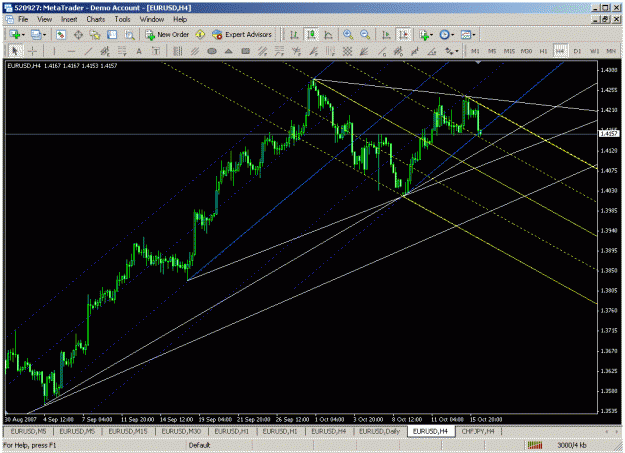Set timeframe to M1
This screenshot has width=625, height=453.
pos(475,51)
